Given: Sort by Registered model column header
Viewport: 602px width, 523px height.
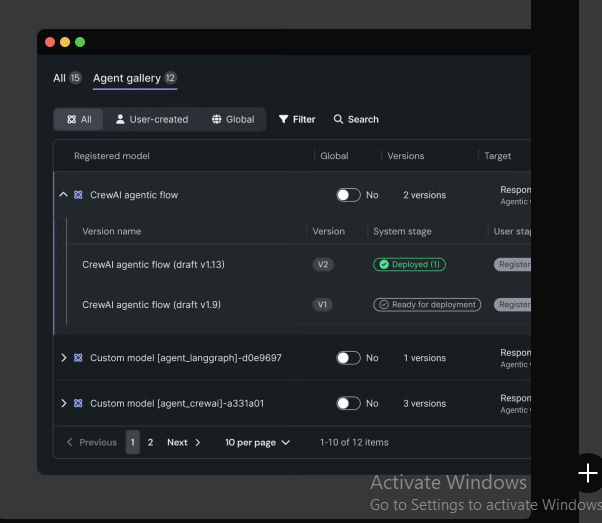Looking at the screenshot, I should tap(112, 156).
